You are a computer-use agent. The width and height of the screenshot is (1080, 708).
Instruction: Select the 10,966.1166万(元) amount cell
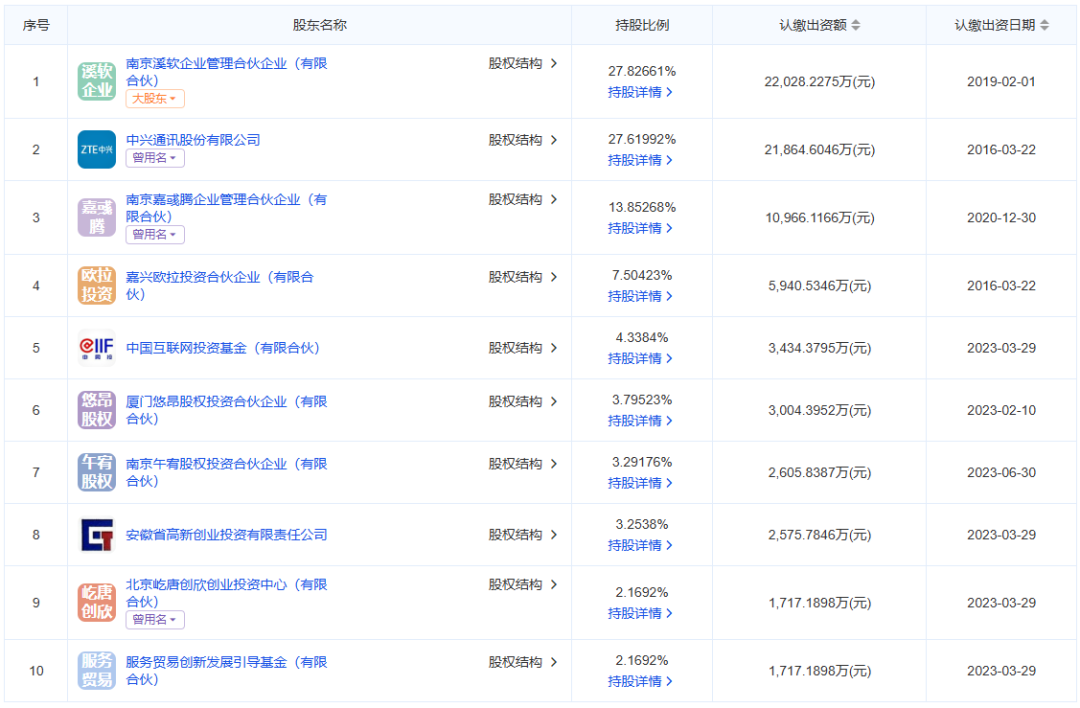tap(820, 218)
